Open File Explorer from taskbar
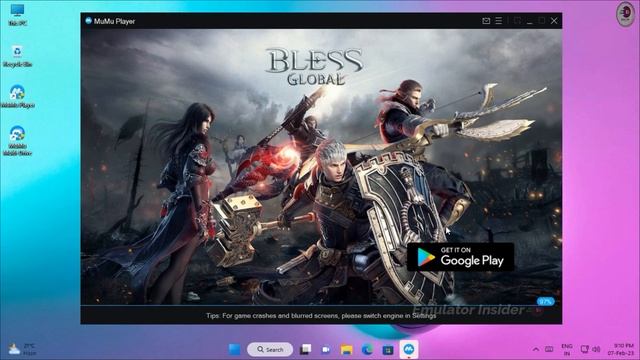640x360 pixels. click(x=347, y=349)
